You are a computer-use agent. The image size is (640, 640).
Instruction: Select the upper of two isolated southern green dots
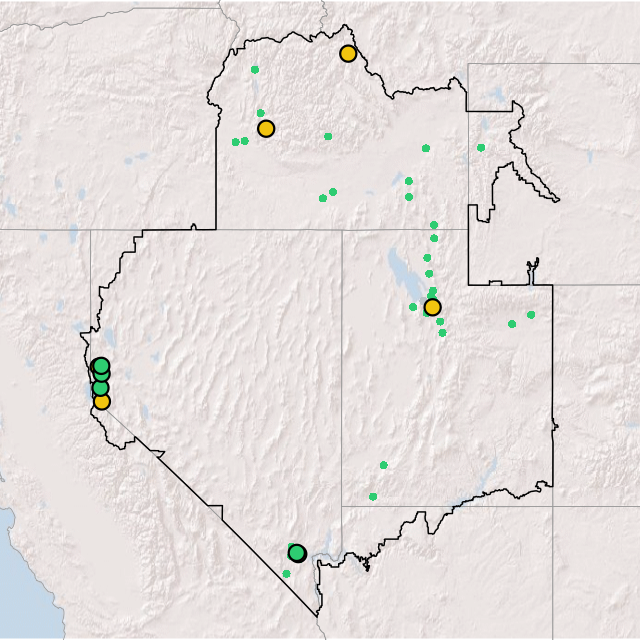(383, 465)
